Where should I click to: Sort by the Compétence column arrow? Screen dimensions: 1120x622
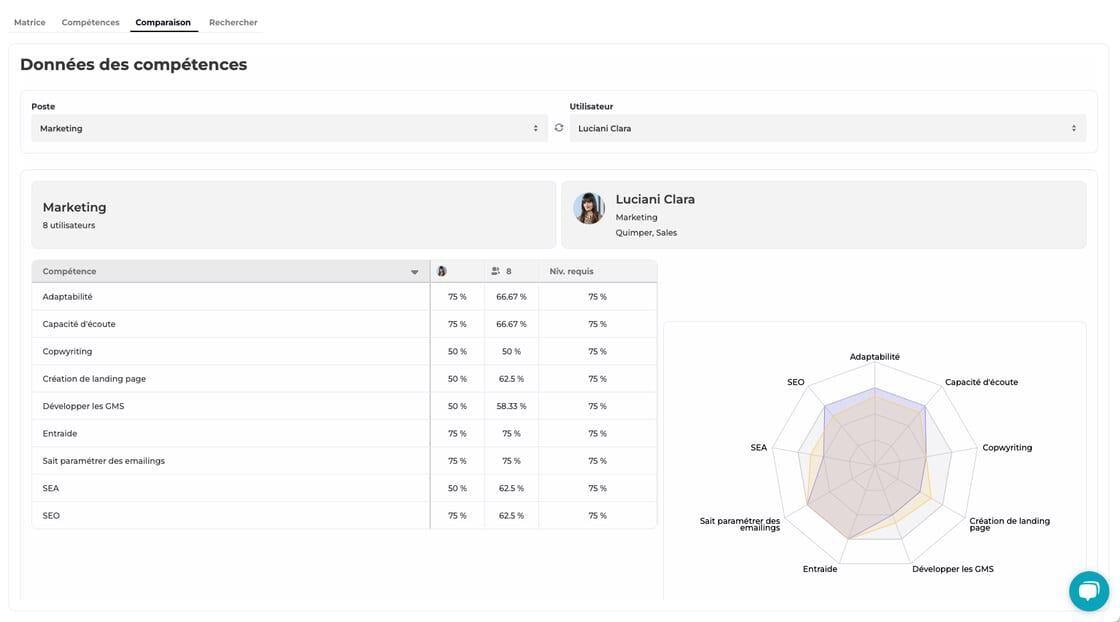click(415, 272)
